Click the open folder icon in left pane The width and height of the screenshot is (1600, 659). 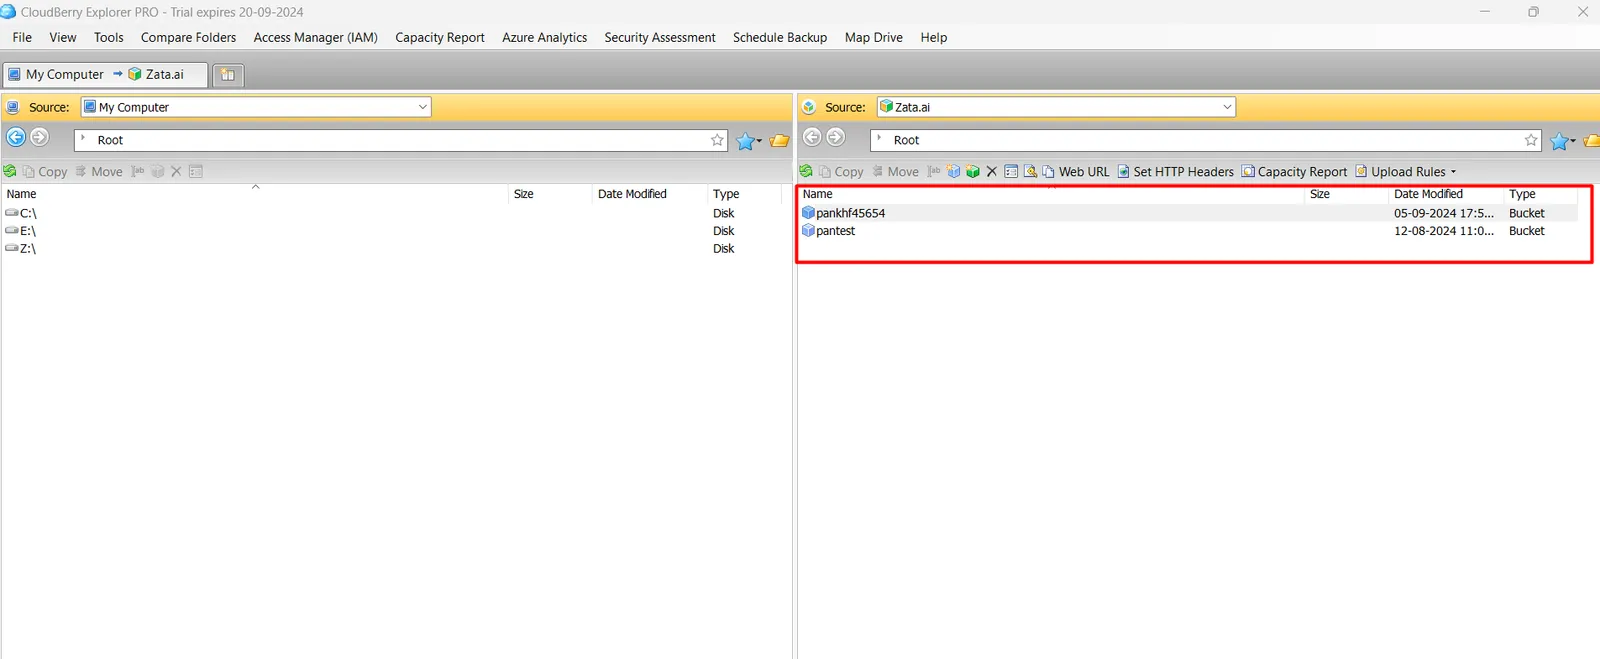(779, 141)
